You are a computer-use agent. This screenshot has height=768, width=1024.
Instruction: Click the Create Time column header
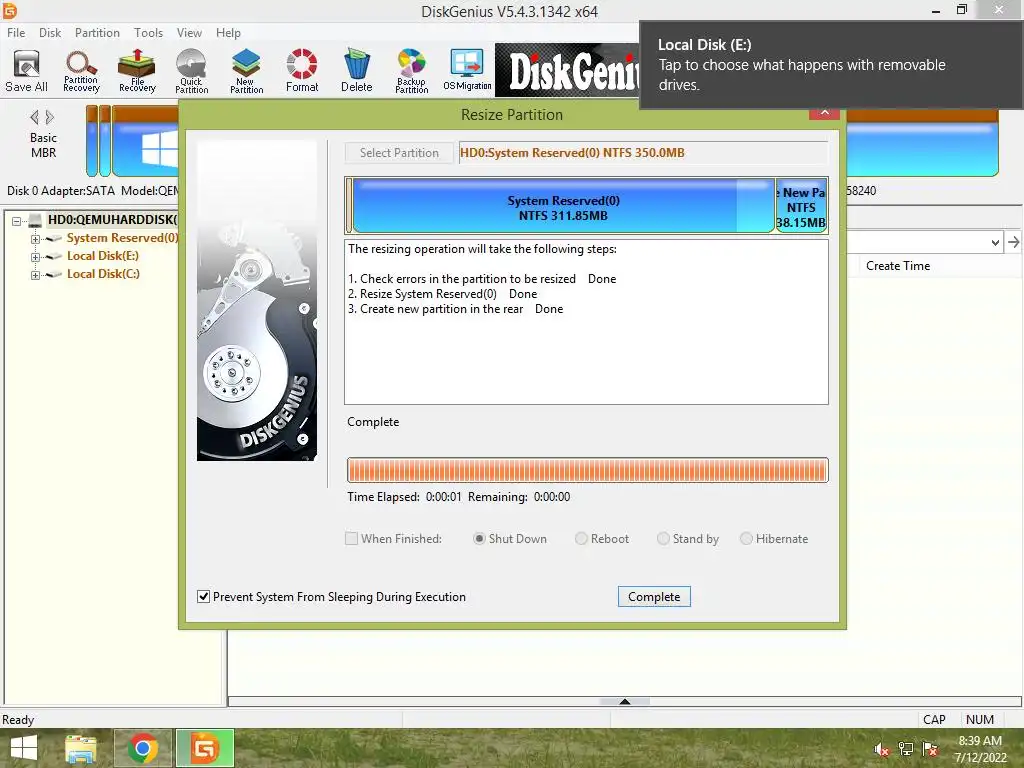click(x=897, y=266)
